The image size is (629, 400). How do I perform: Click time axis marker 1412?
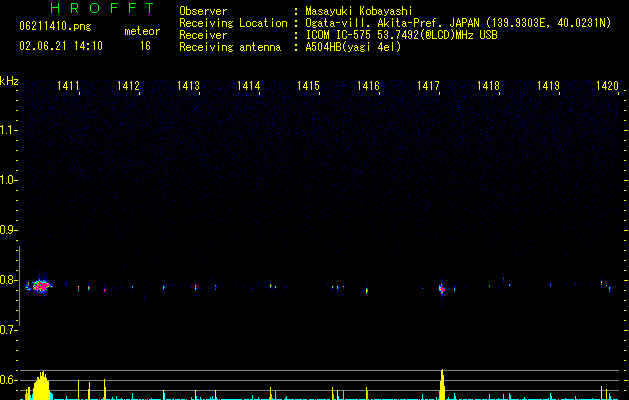click(128, 86)
